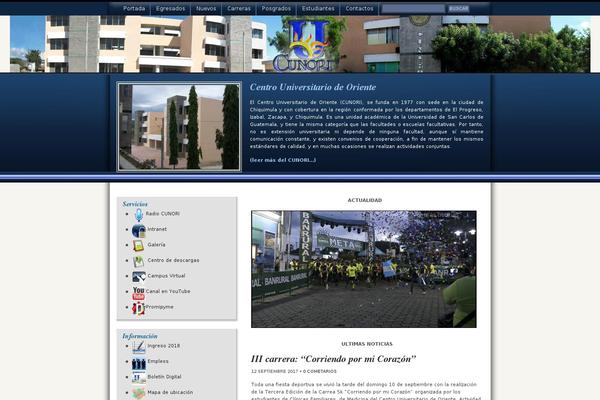Click the Ingreso 2018 pen icon
The width and height of the screenshot is (600, 400).
(x=139, y=347)
